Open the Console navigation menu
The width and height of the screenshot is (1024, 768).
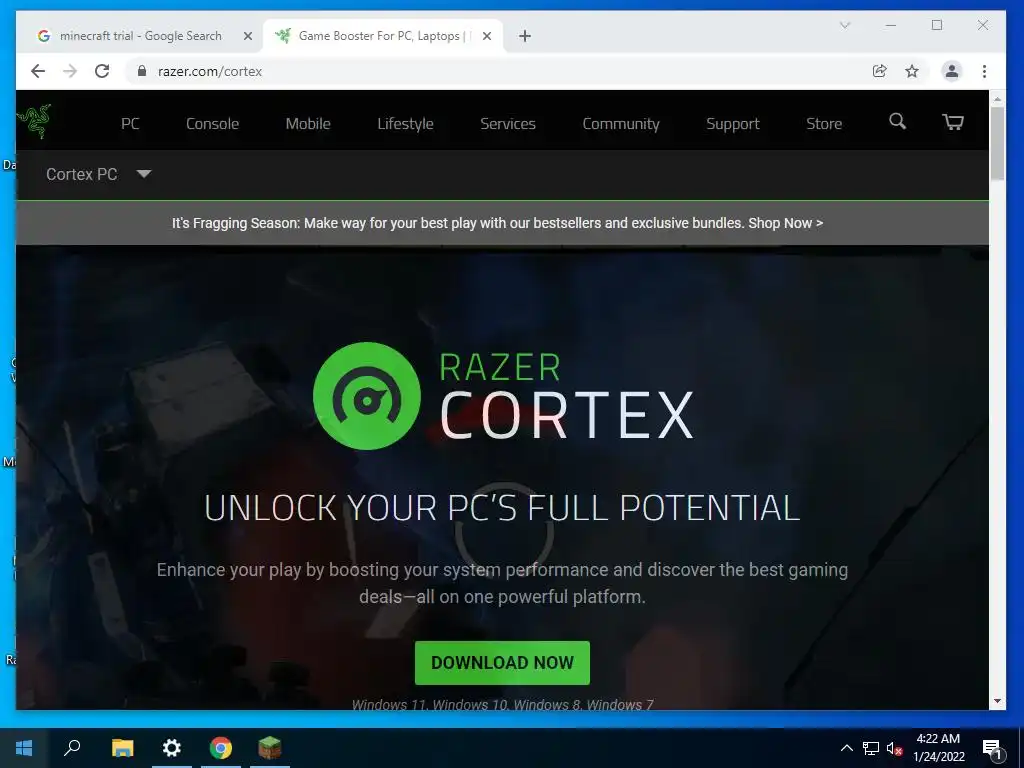coord(212,123)
